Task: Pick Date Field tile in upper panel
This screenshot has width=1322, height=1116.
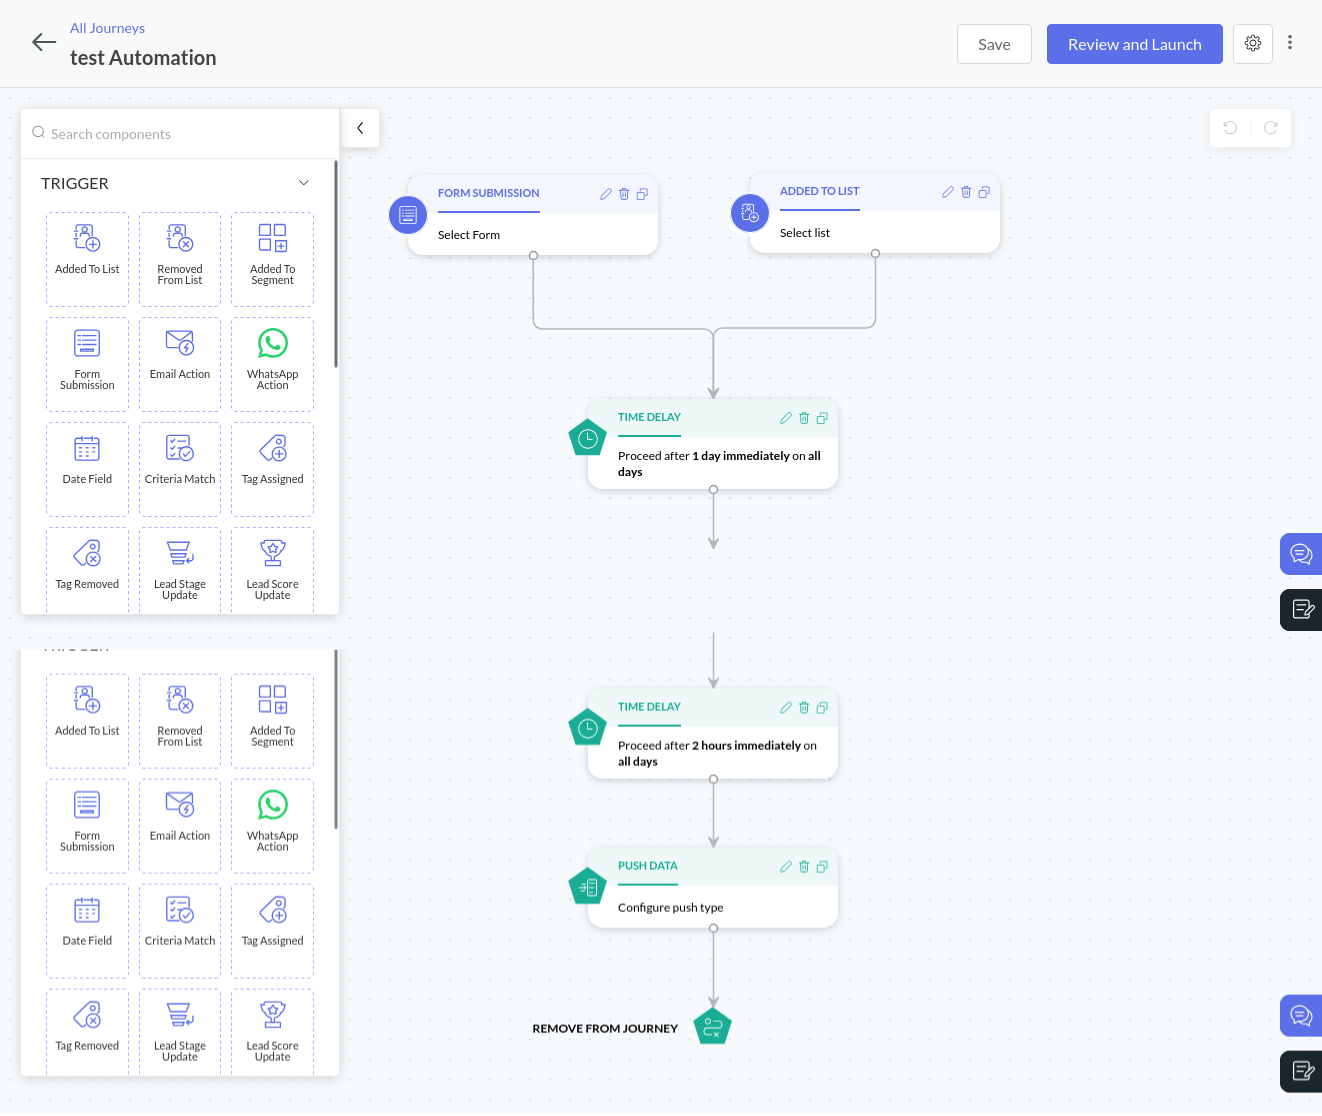Action: pos(87,469)
